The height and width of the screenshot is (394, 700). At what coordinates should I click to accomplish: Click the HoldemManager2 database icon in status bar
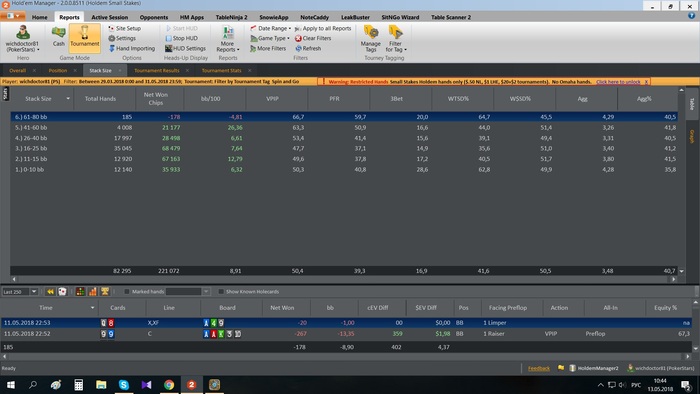573,368
